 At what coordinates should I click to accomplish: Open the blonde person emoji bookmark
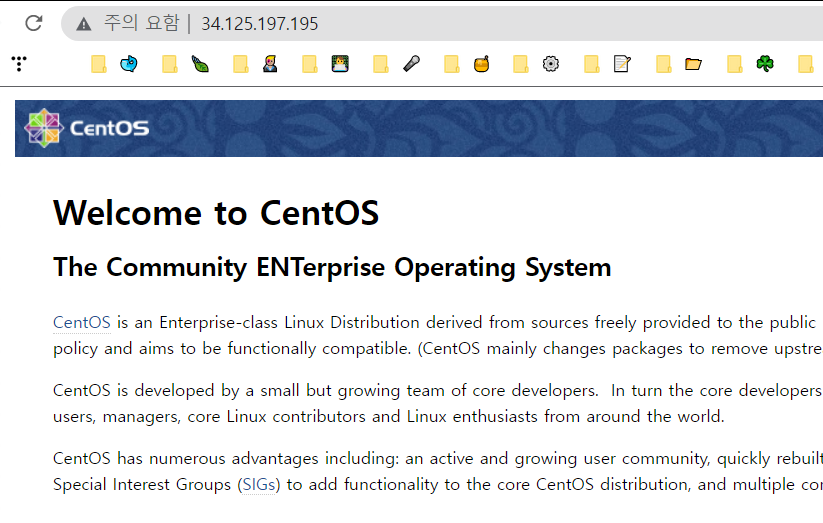(x=270, y=64)
